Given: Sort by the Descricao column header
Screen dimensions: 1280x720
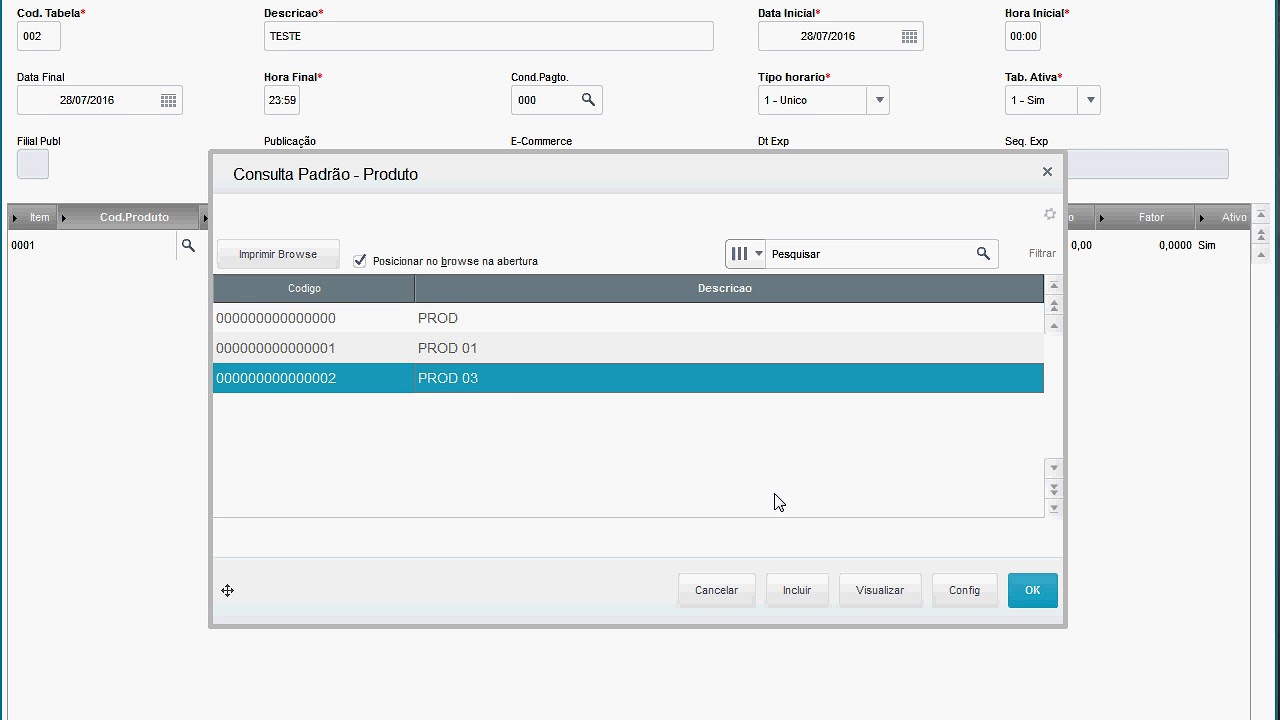Looking at the screenshot, I should [x=729, y=288].
